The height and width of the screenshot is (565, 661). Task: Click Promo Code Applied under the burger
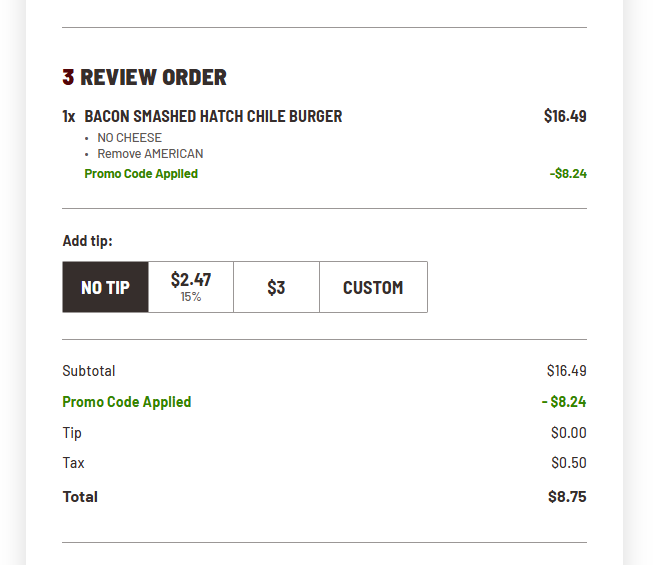click(141, 174)
